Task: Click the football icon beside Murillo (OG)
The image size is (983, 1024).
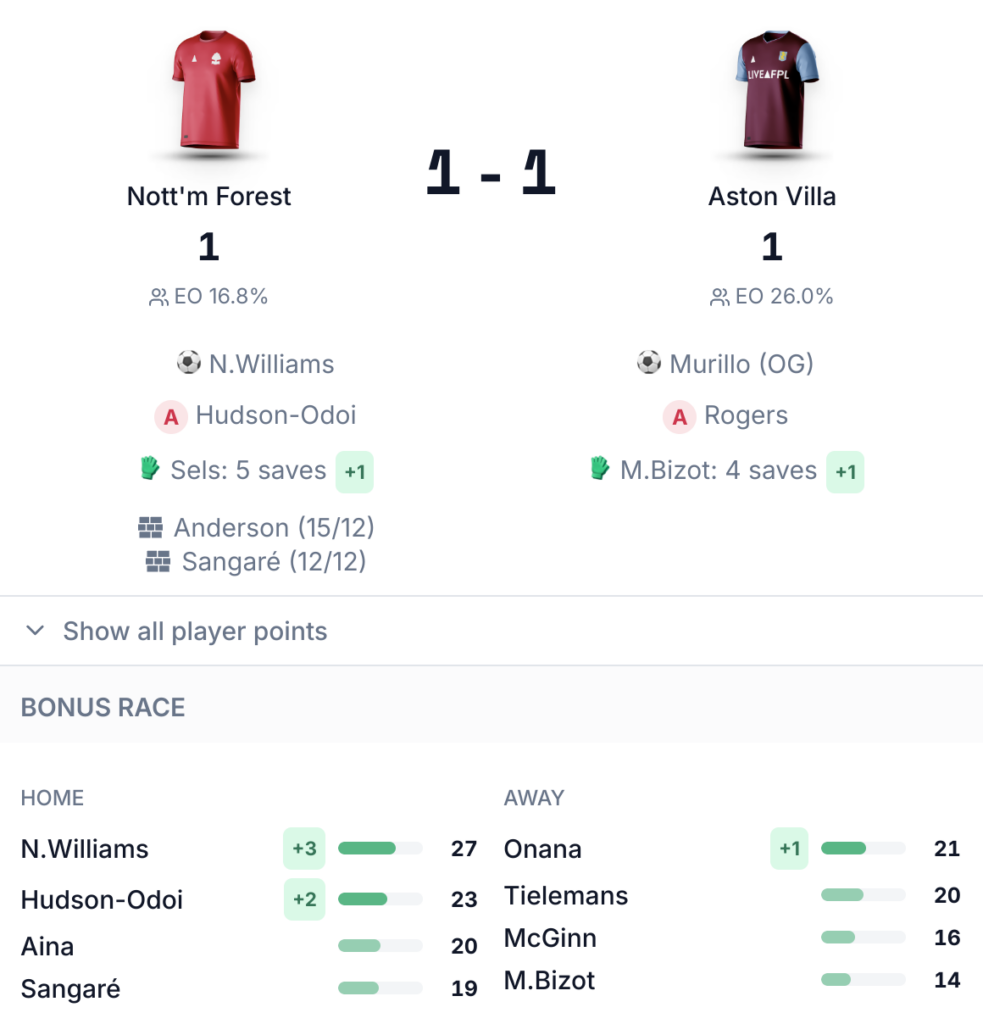Action: (x=649, y=363)
